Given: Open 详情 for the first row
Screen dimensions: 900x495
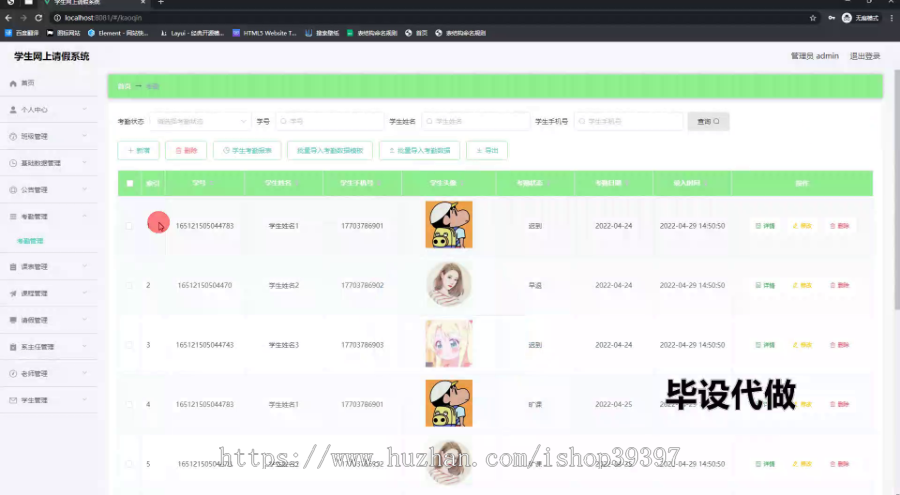Looking at the screenshot, I should 765,226.
